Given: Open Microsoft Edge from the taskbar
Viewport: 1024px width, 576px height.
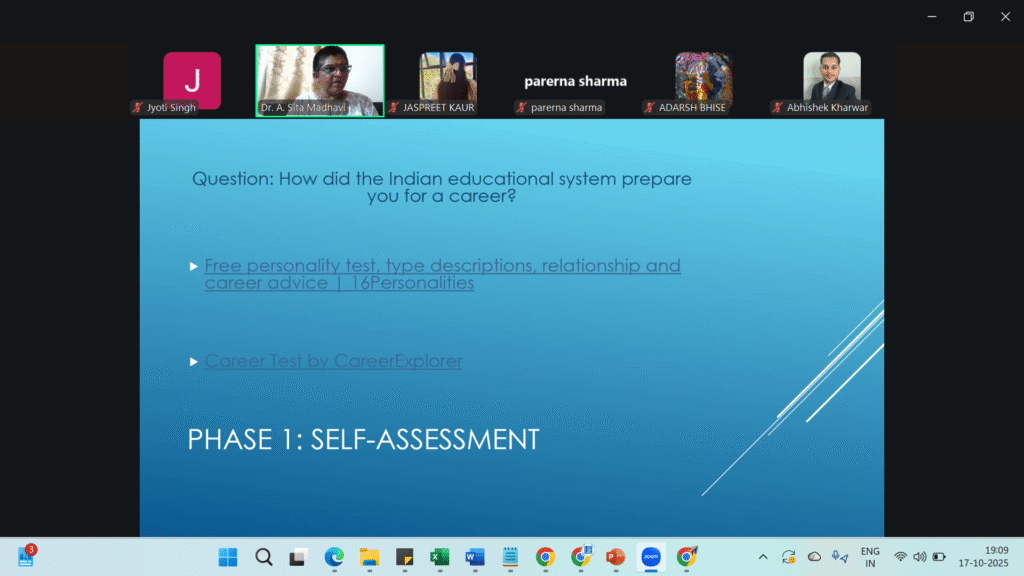Looking at the screenshot, I should point(334,557).
